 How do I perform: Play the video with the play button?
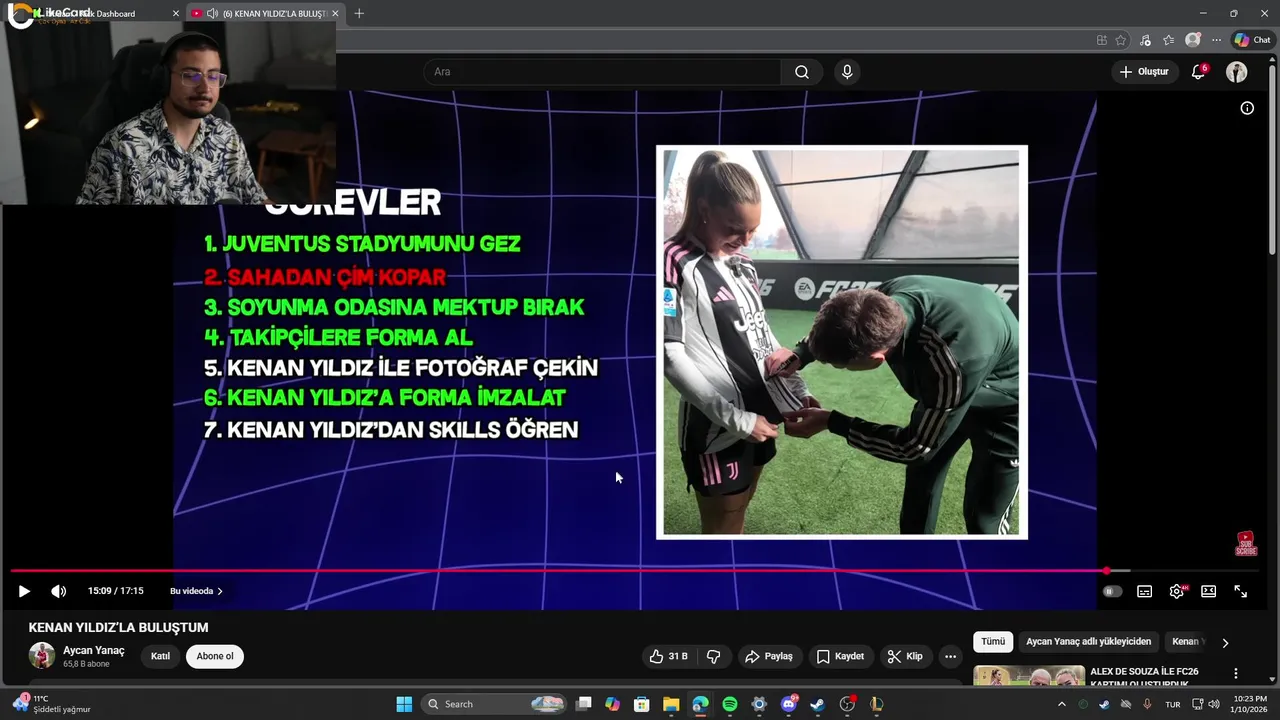click(24, 591)
